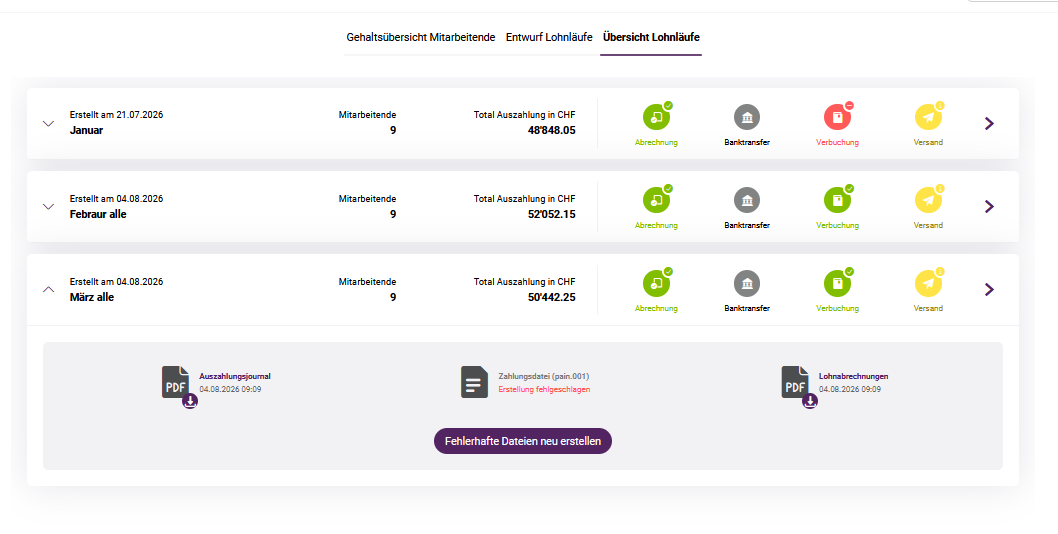Open März alle details with right arrow

coord(989,290)
